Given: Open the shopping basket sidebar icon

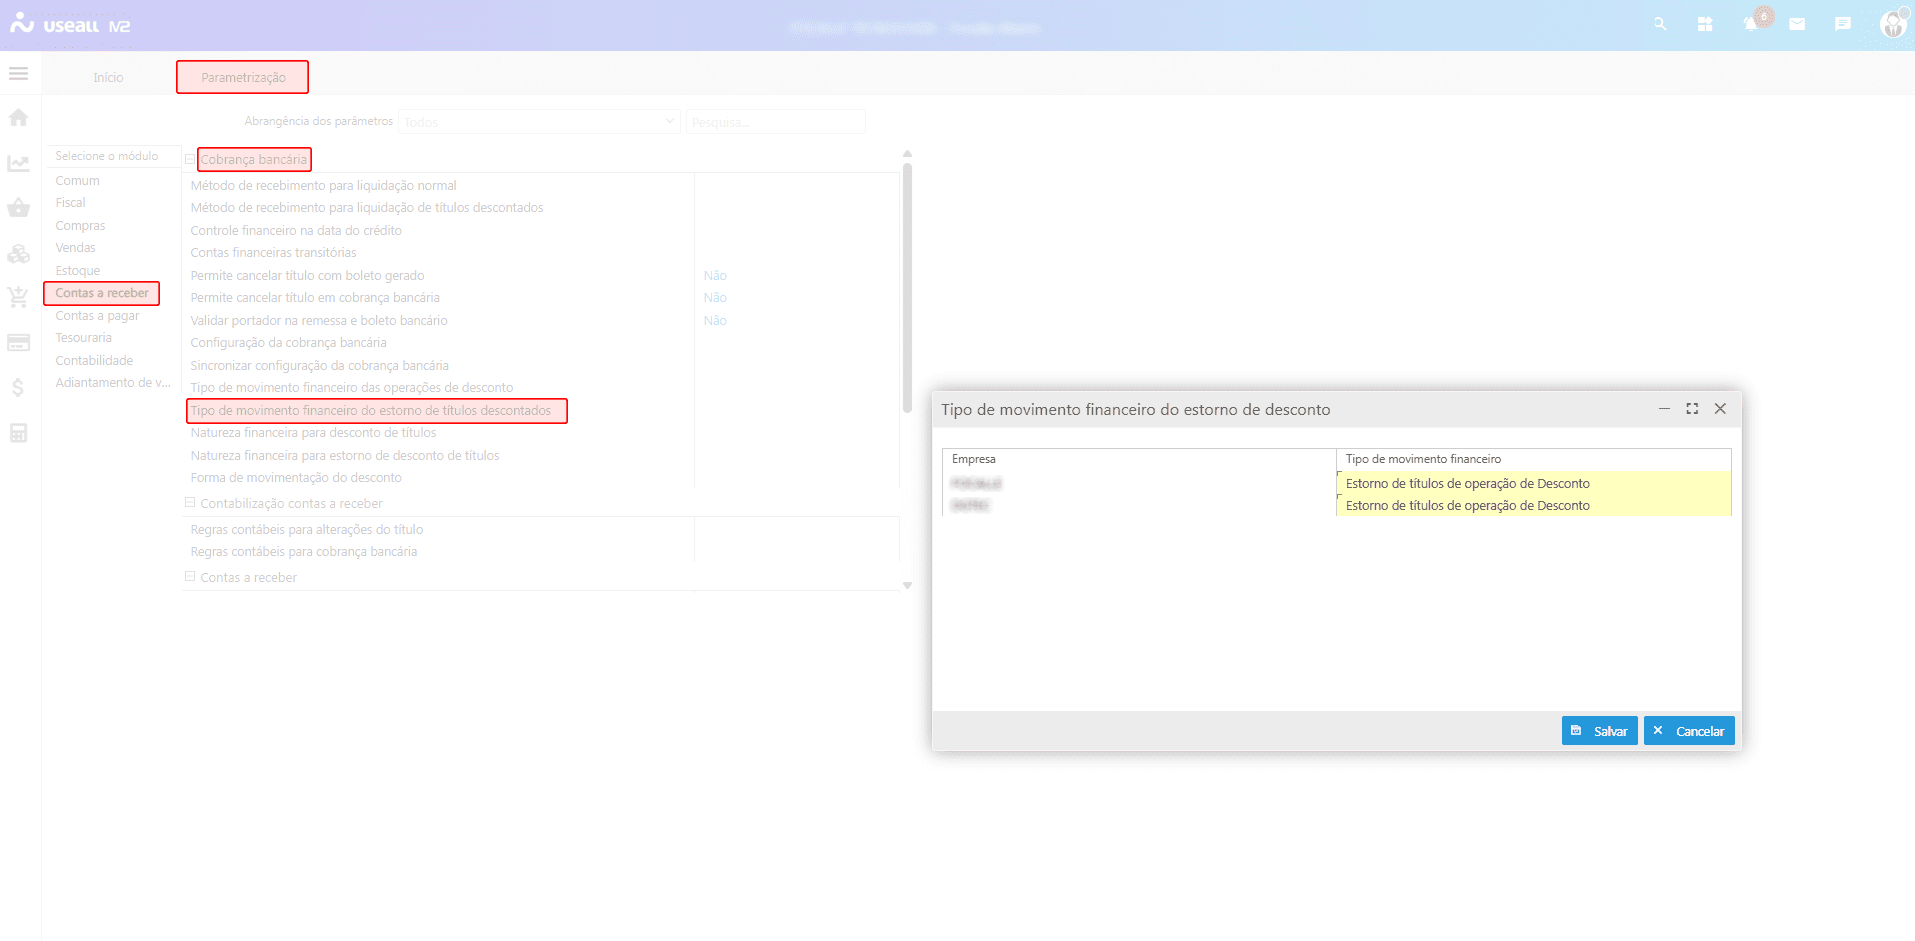Looking at the screenshot, I should click(18, 208).
